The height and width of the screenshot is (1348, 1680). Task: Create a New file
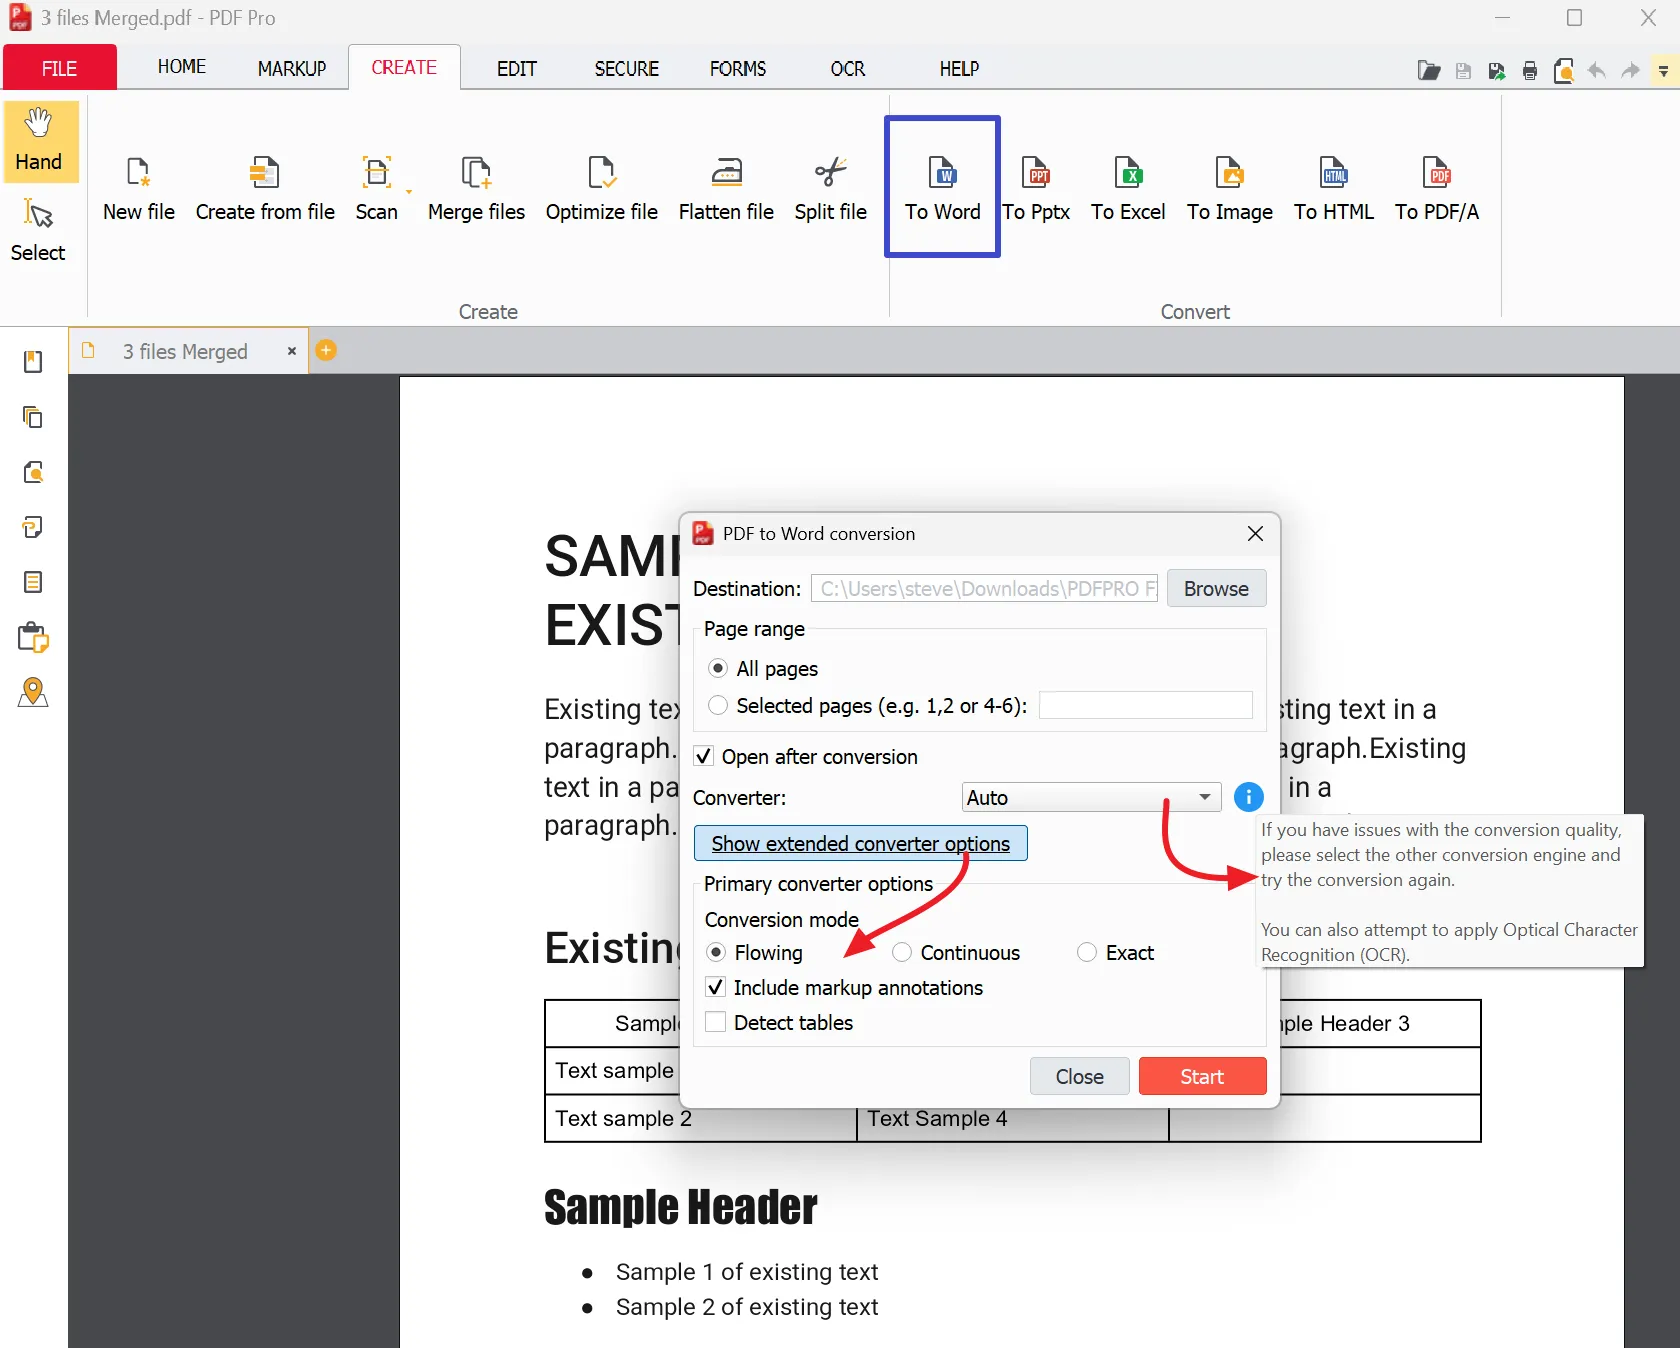[x=139, y=188]
